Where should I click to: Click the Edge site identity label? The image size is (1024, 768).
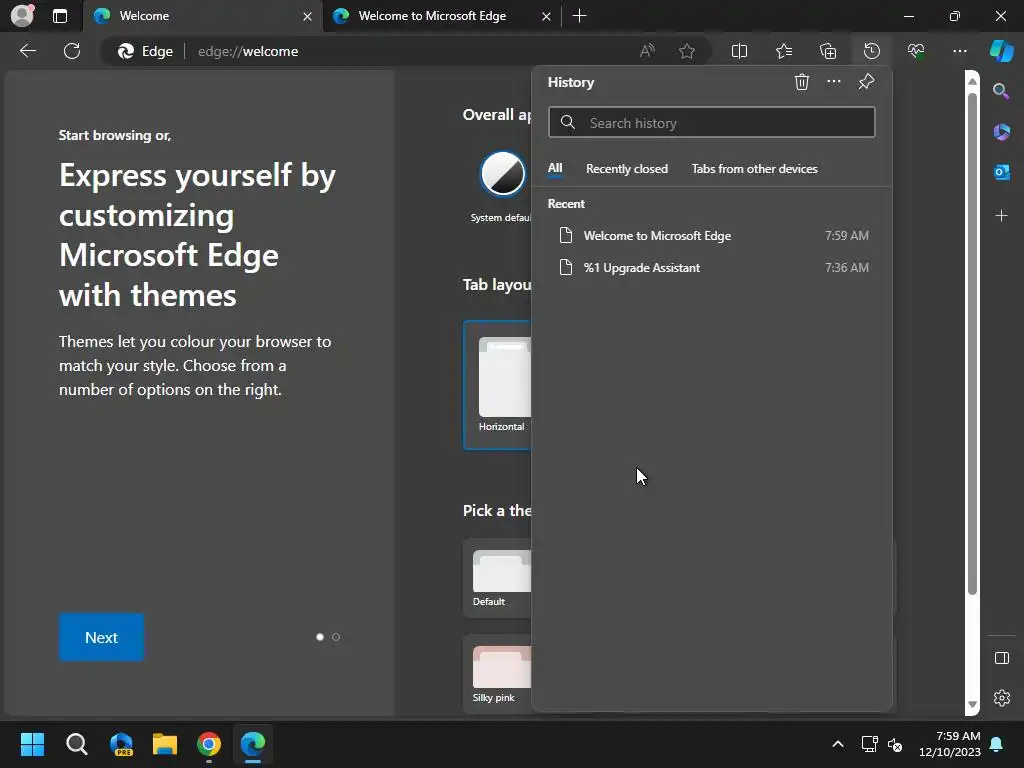pos(145,51)
